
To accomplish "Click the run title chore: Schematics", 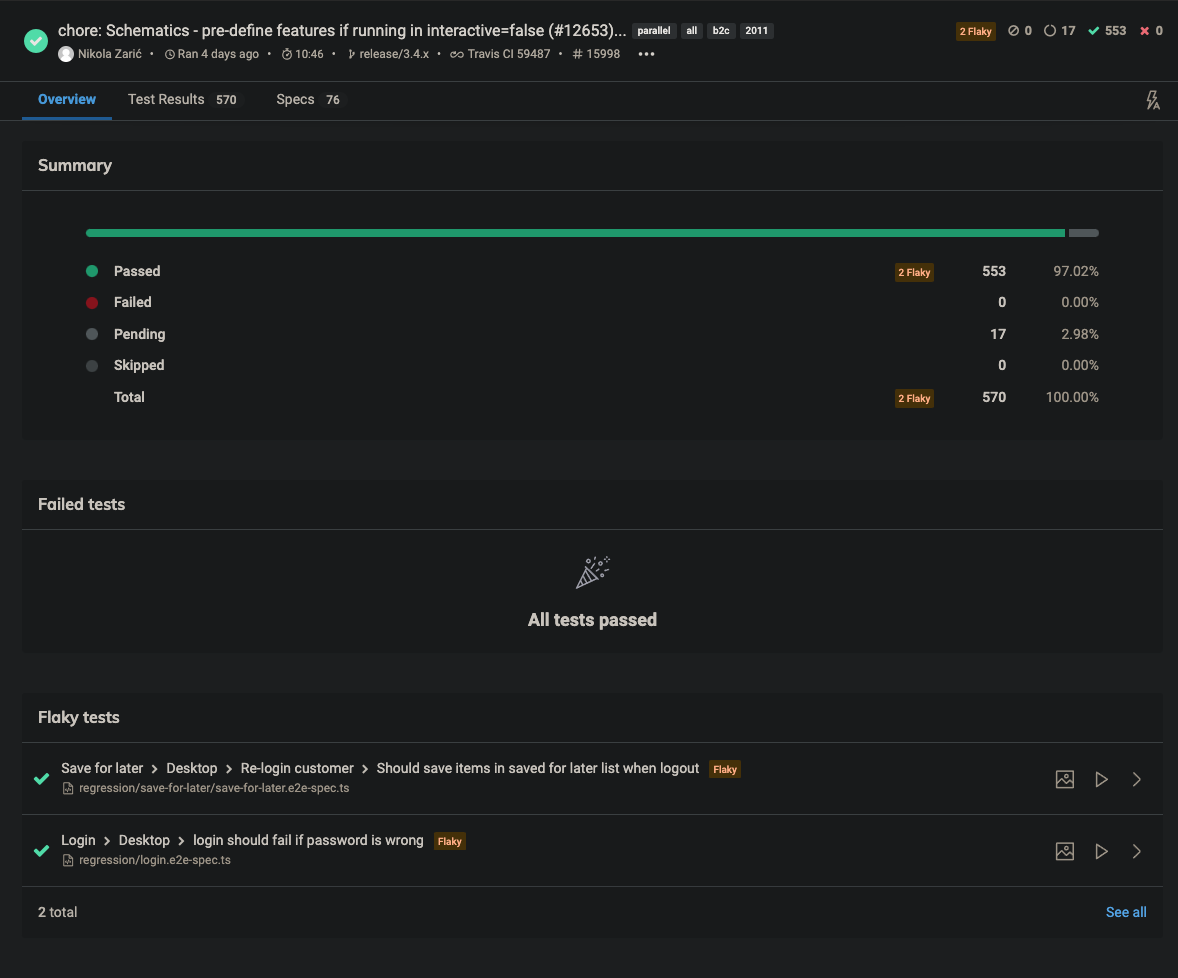I will point(342,31).
